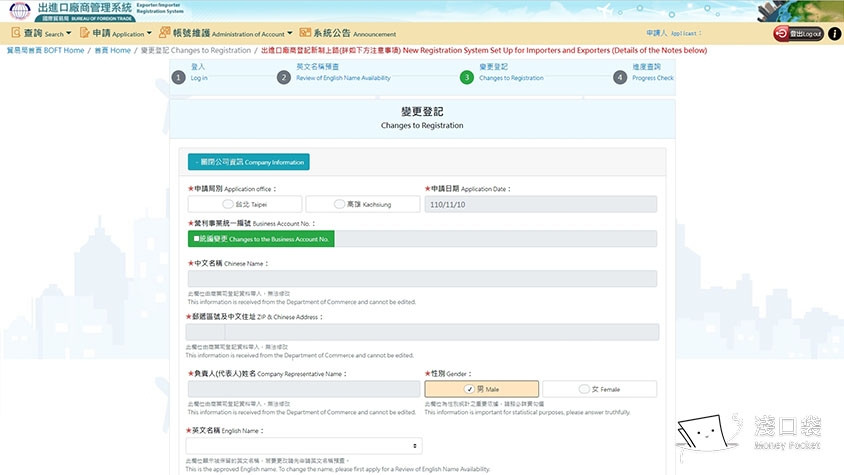The image size is (844, 475).
Task: Click the Administration of Account icon
Action: click(164, 33)
